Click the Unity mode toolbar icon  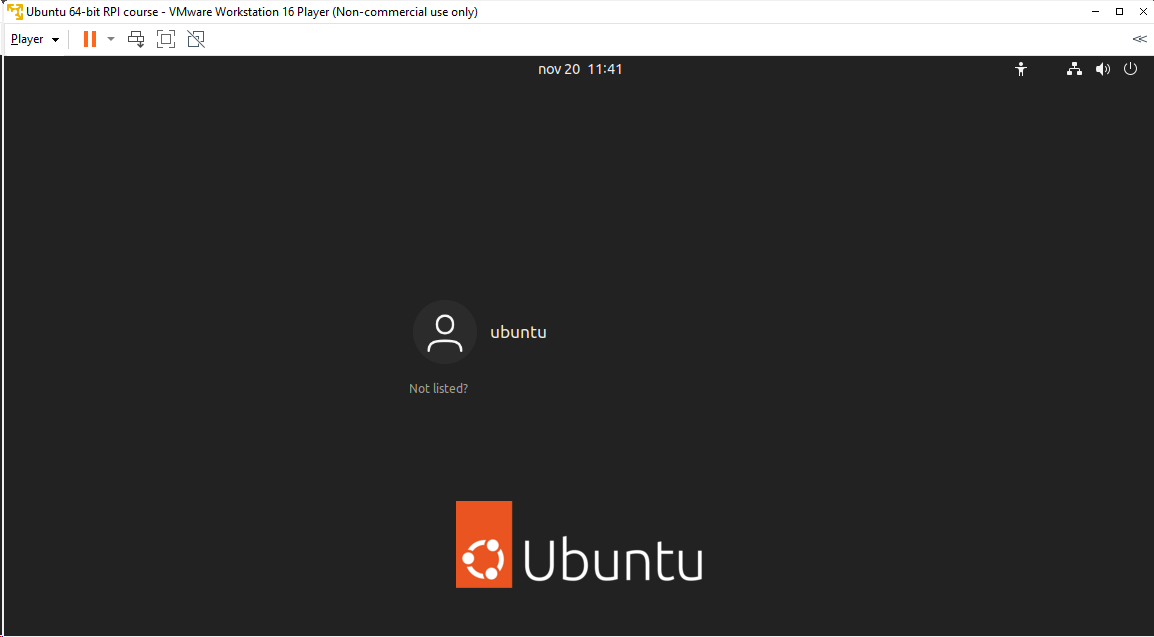coord(196,39)
